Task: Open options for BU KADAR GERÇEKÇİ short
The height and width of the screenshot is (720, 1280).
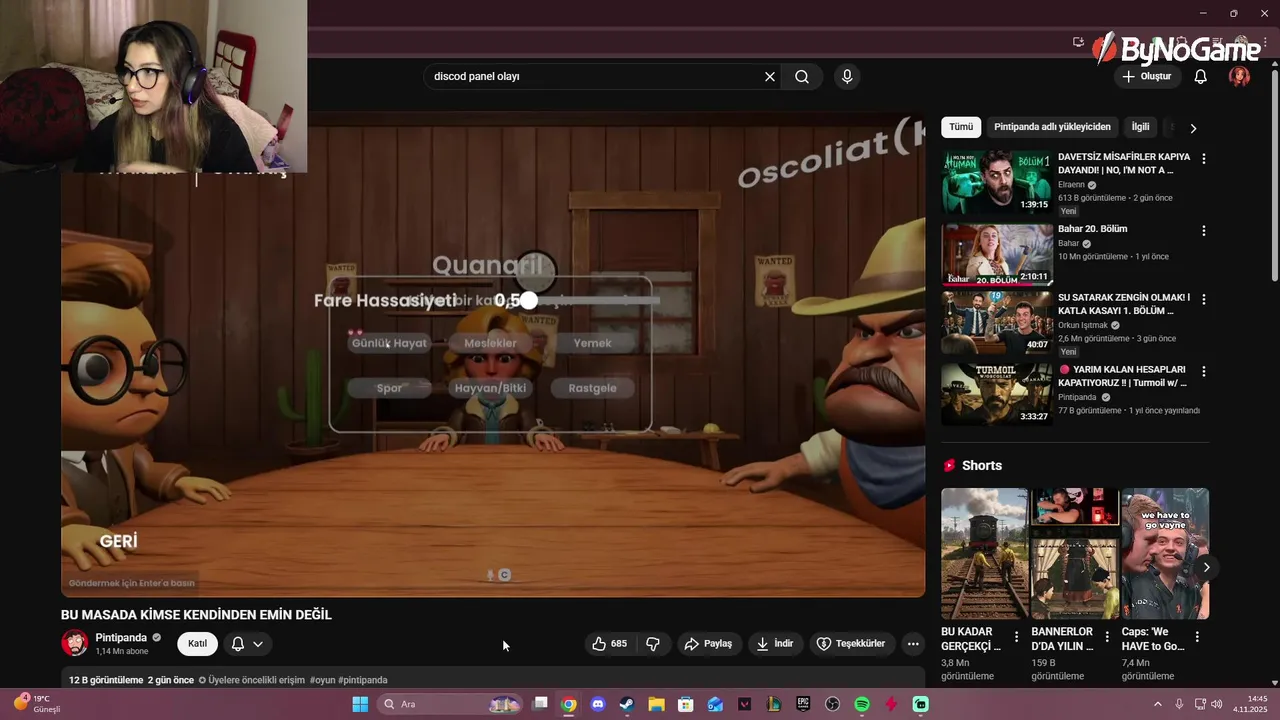Action: click(x=1017, y=637)
